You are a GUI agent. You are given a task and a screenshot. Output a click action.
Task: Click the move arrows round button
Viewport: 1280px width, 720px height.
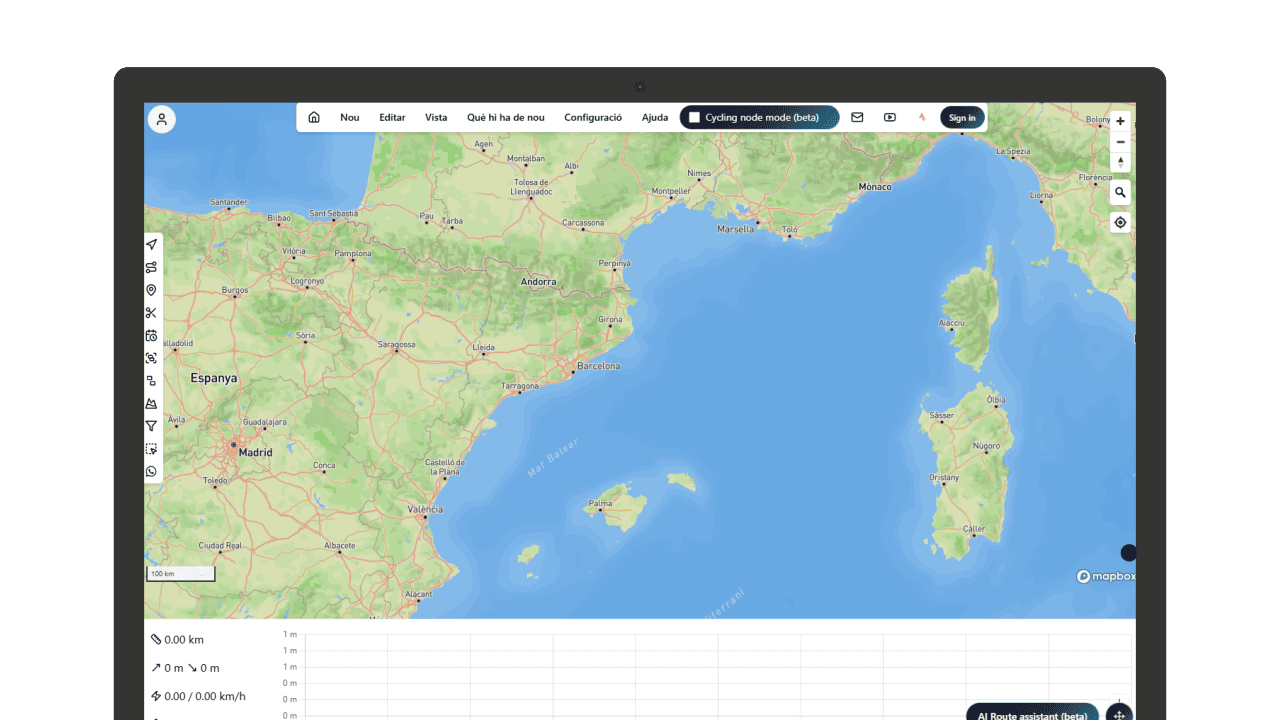(x=1119, y=716)
